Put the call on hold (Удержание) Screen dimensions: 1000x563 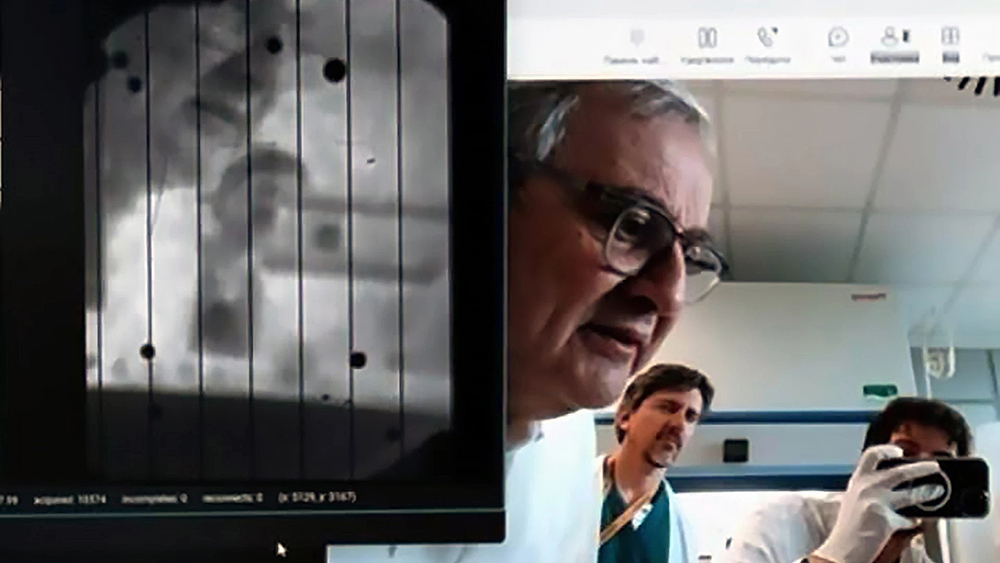707,38
